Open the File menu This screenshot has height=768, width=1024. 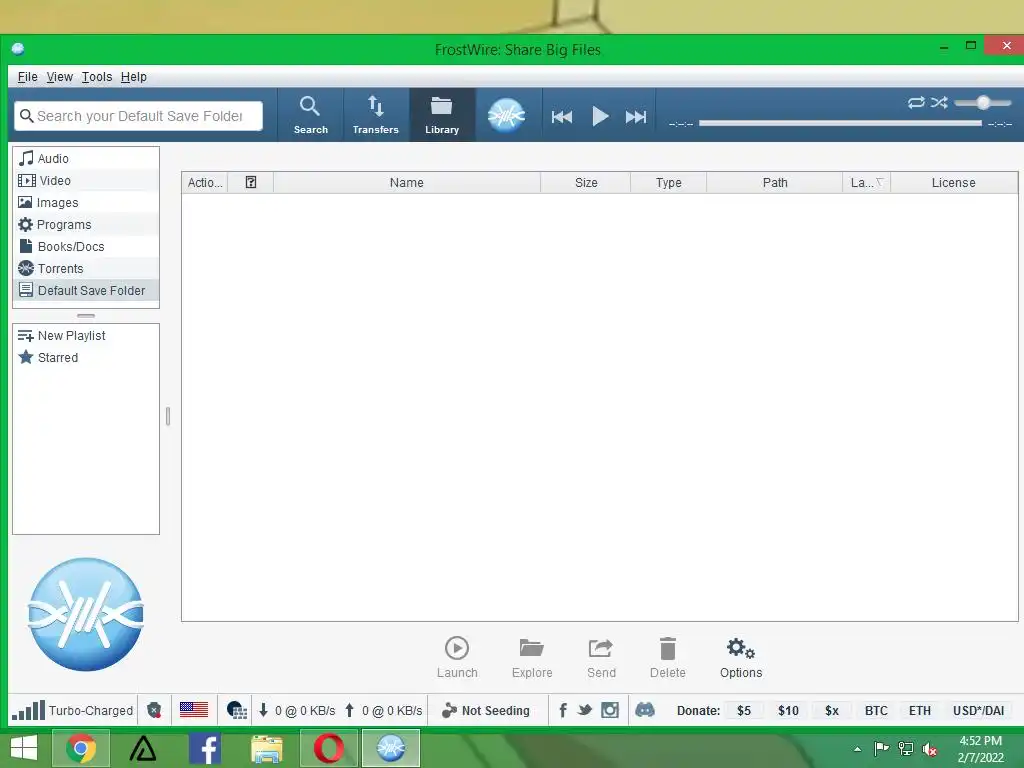point(27,77)
